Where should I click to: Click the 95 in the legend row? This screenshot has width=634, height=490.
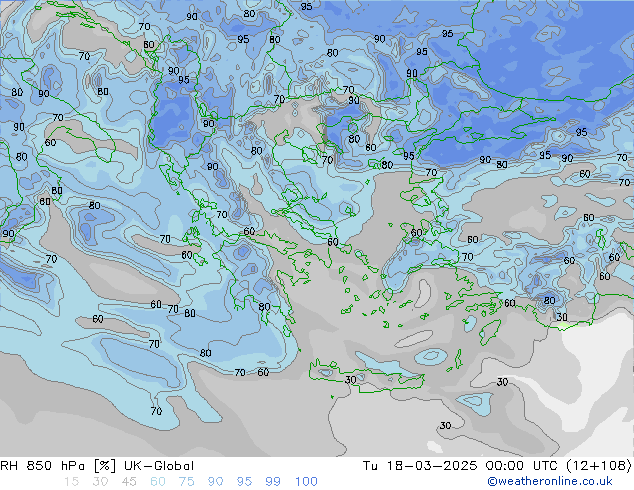pyautogui.click(x=244, y=482)
